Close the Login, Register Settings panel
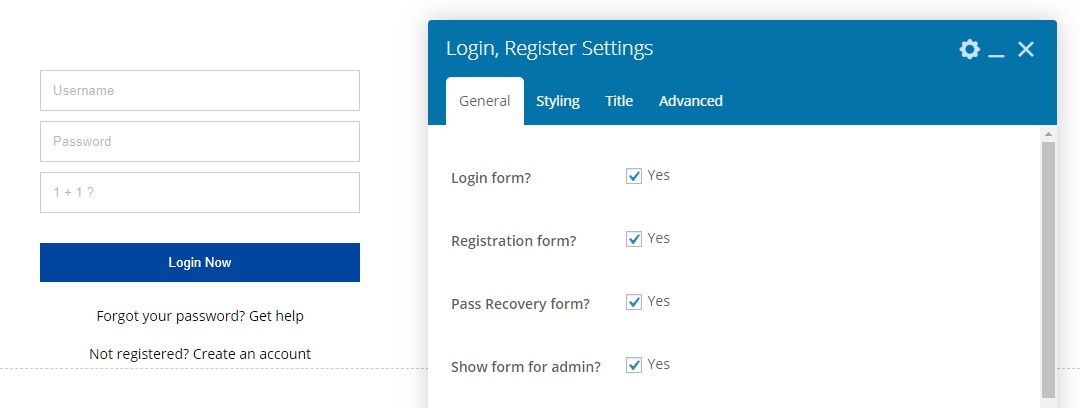Screen dimensions: 1080x408 (1025, 49)
